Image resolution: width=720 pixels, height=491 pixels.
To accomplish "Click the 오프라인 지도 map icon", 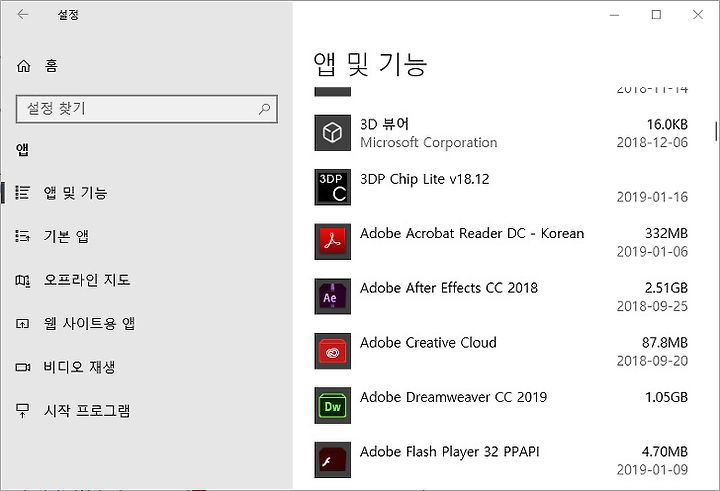I will pos(22,280).
